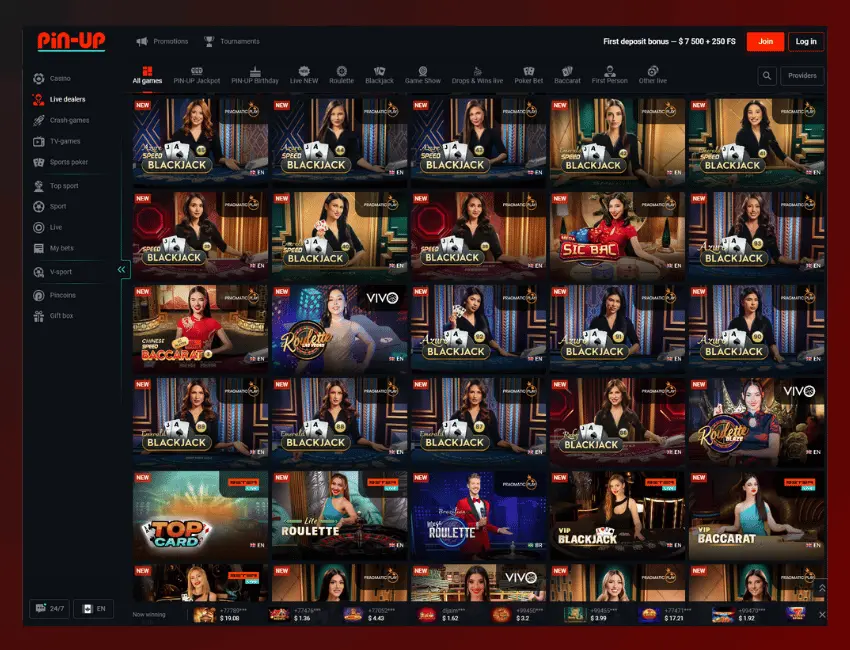Screen dimensions: 850x650
Task: Open Game Show category
Action: (x=423, y=75)
